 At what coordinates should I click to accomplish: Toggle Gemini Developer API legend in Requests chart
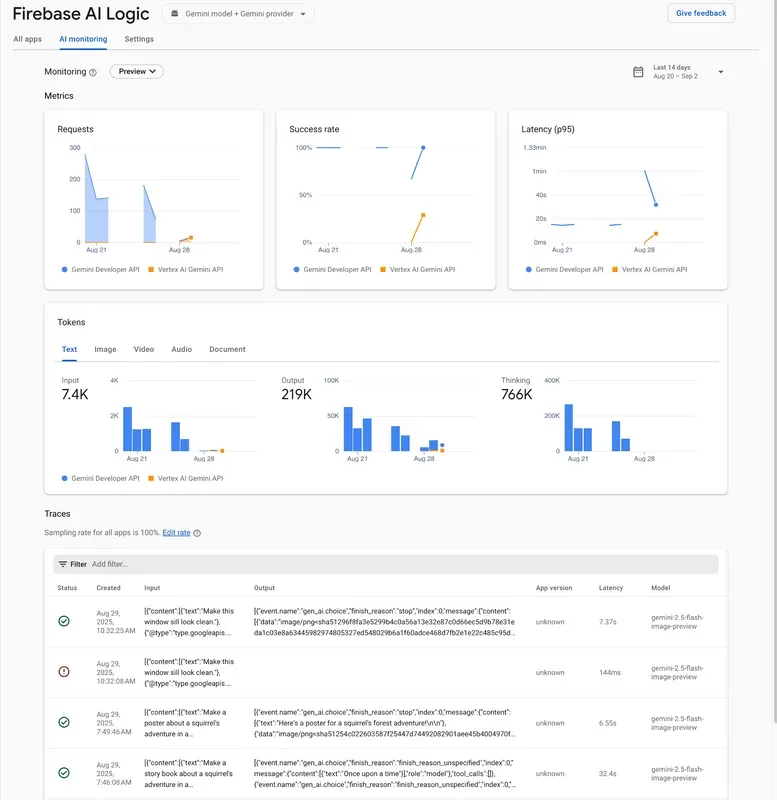pyautogui.click(x=100, y=269)
